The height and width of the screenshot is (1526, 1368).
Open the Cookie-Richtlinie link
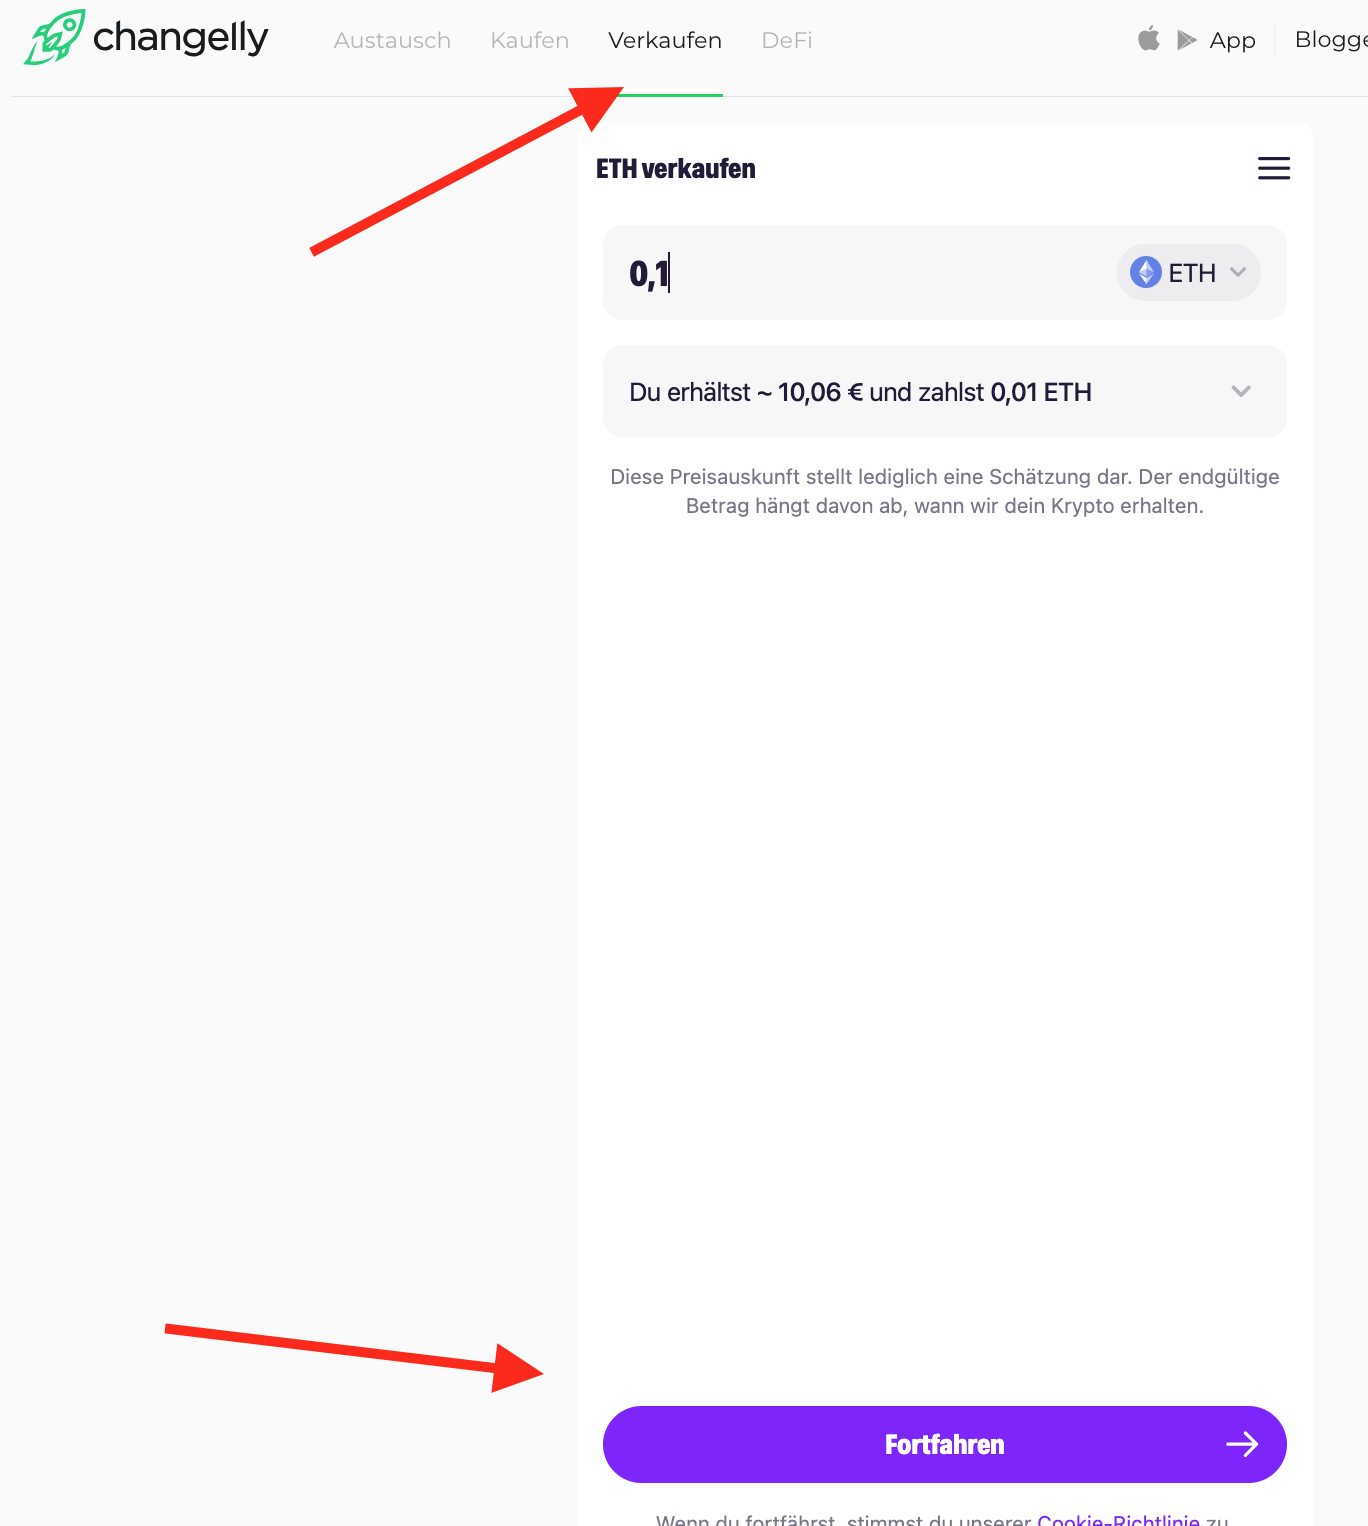[x=1118, y=1520]
